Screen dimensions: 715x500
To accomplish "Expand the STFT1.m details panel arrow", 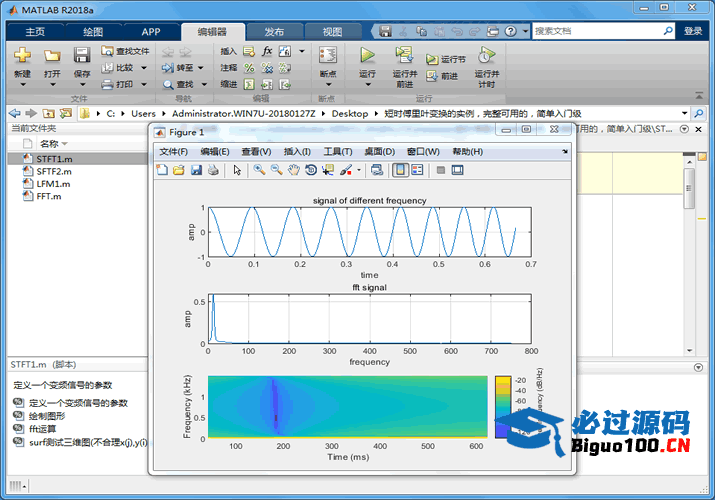I will tap(698, 367).
